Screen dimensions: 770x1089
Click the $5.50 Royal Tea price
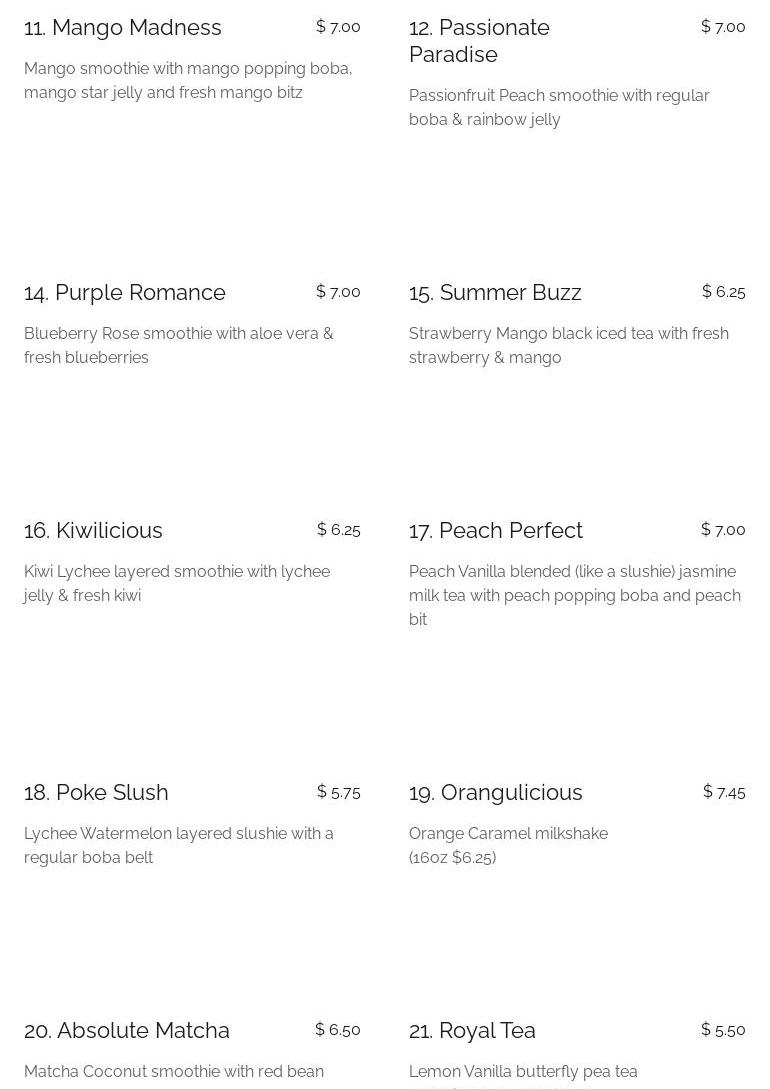[723, 1030]
